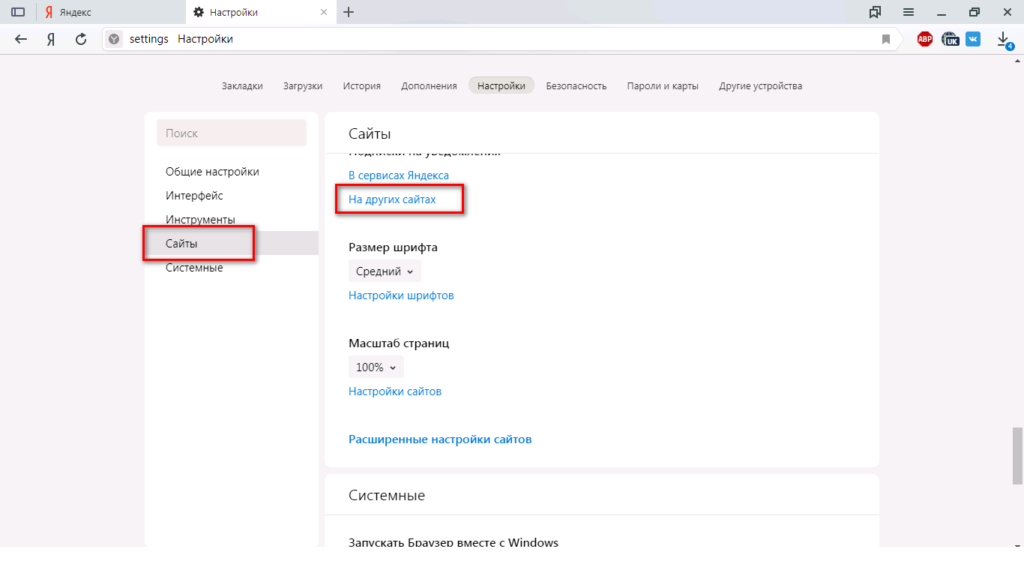Screen dimensions: 1024x576
Task: Select Интерфейс in the left sidebar
Action: [x=194, y=196]
